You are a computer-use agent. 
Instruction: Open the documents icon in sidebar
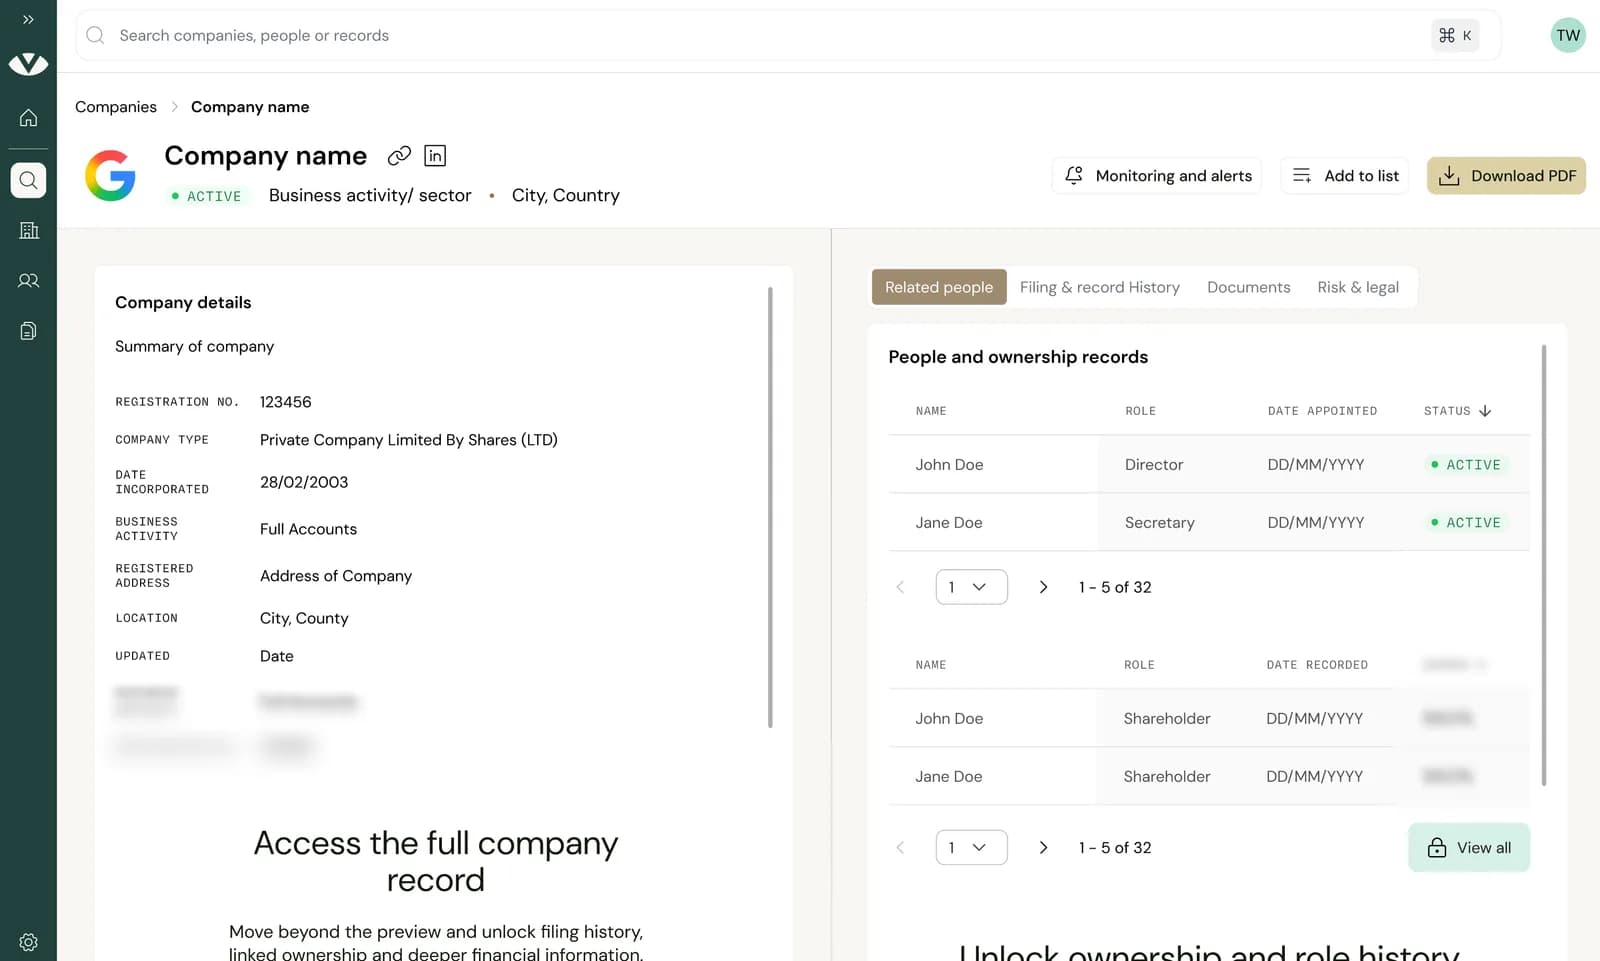point(28,331)
